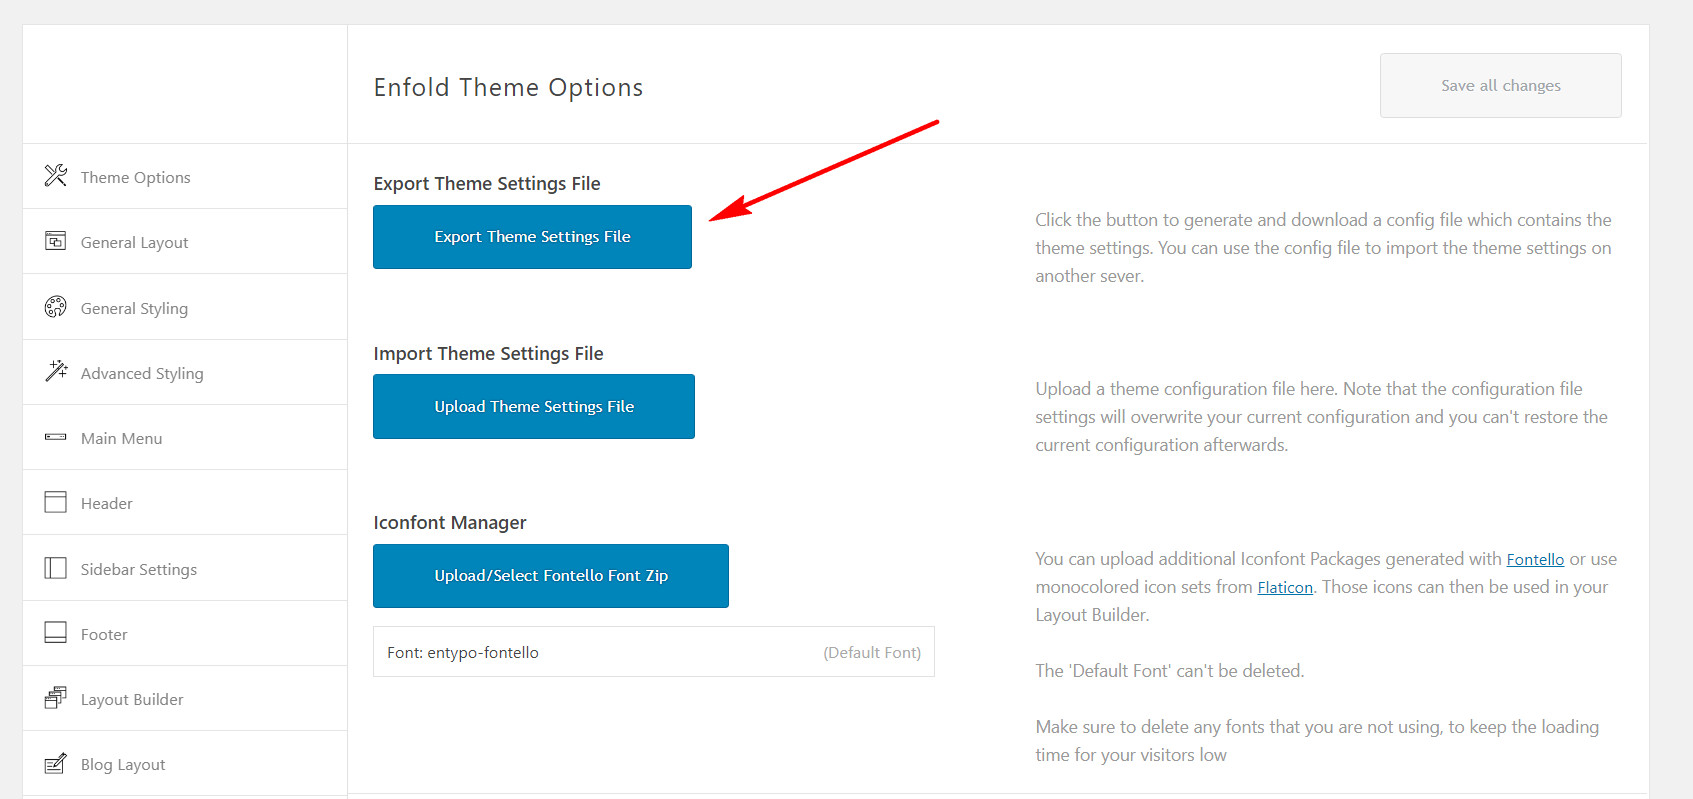Switch to Footer settings
The image size is (1693, 799).
[x=185, y=634]
